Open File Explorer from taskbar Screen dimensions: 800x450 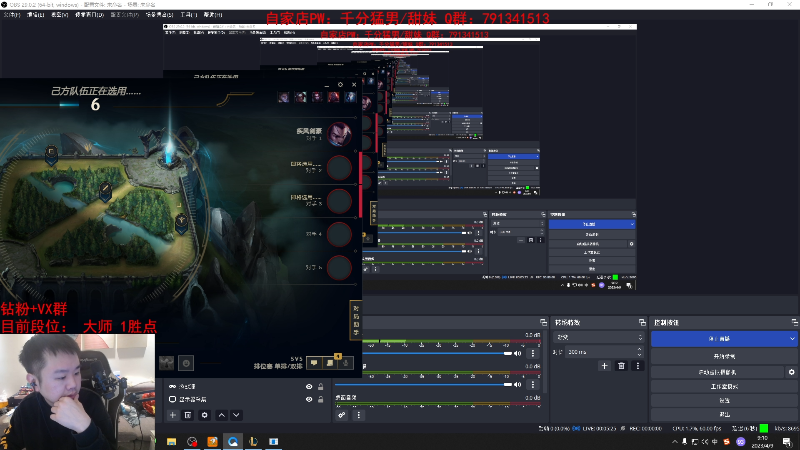tap(171, 441)
